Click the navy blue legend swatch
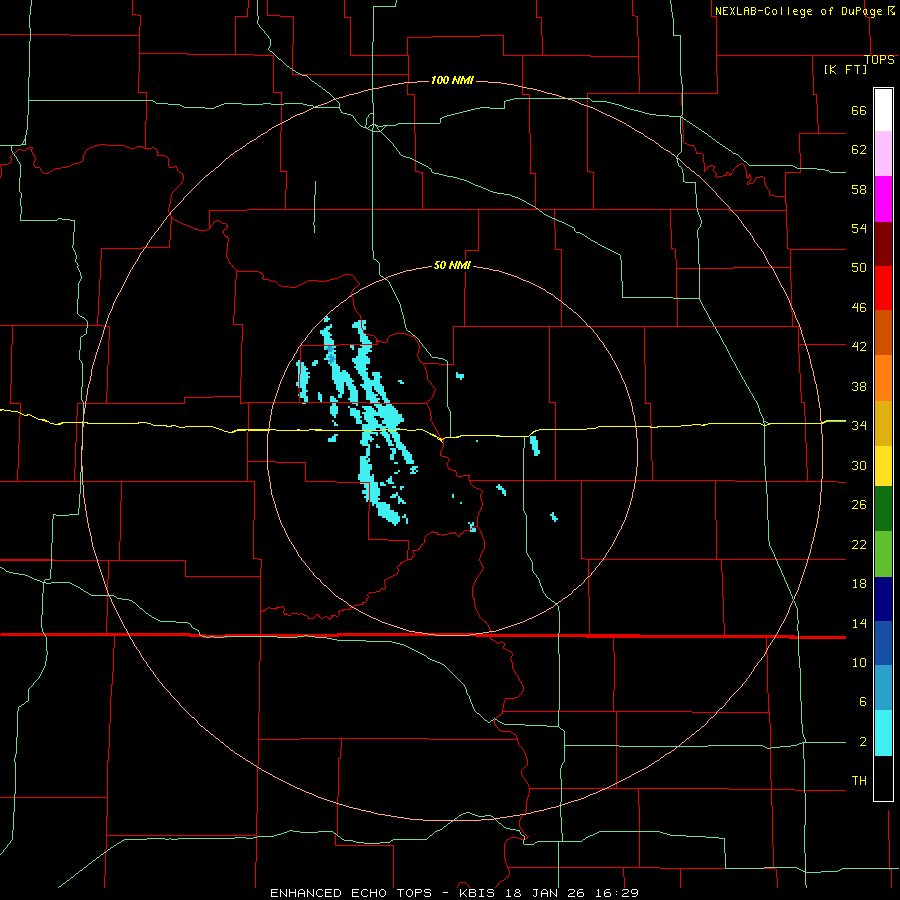Viewport: 900px width, 900px height. [883, 599]
